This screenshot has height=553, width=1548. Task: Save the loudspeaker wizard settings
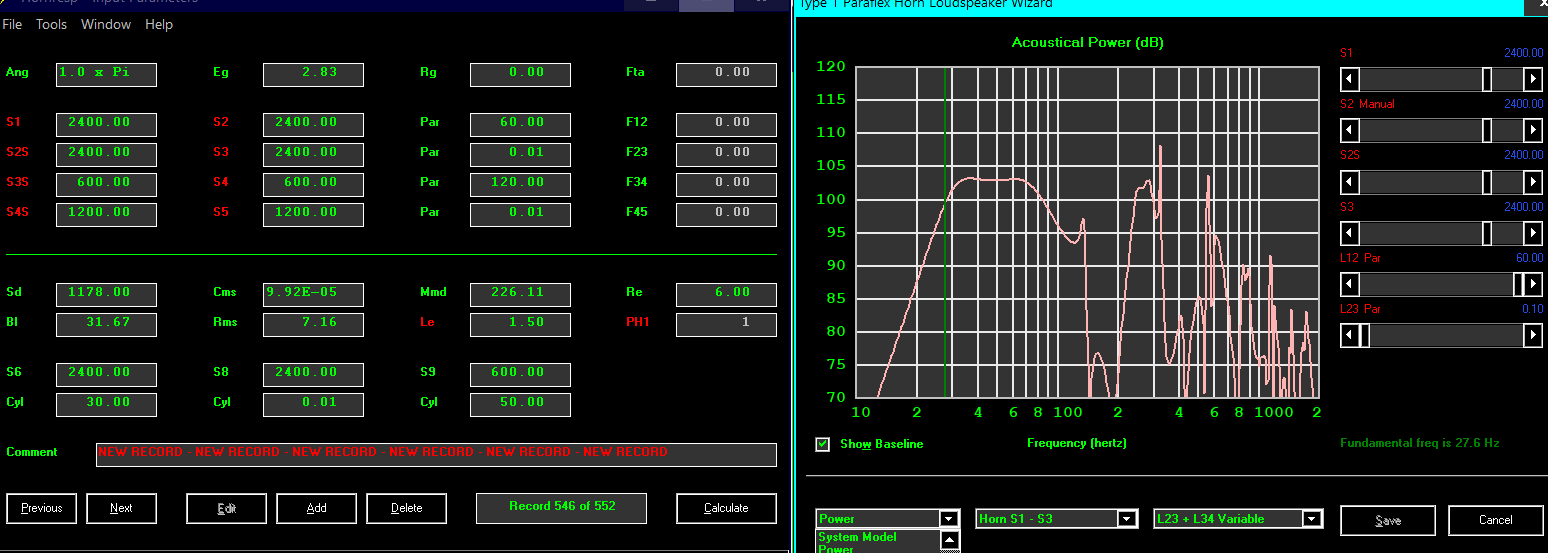pyautogui.click(x=1388, y=520)
